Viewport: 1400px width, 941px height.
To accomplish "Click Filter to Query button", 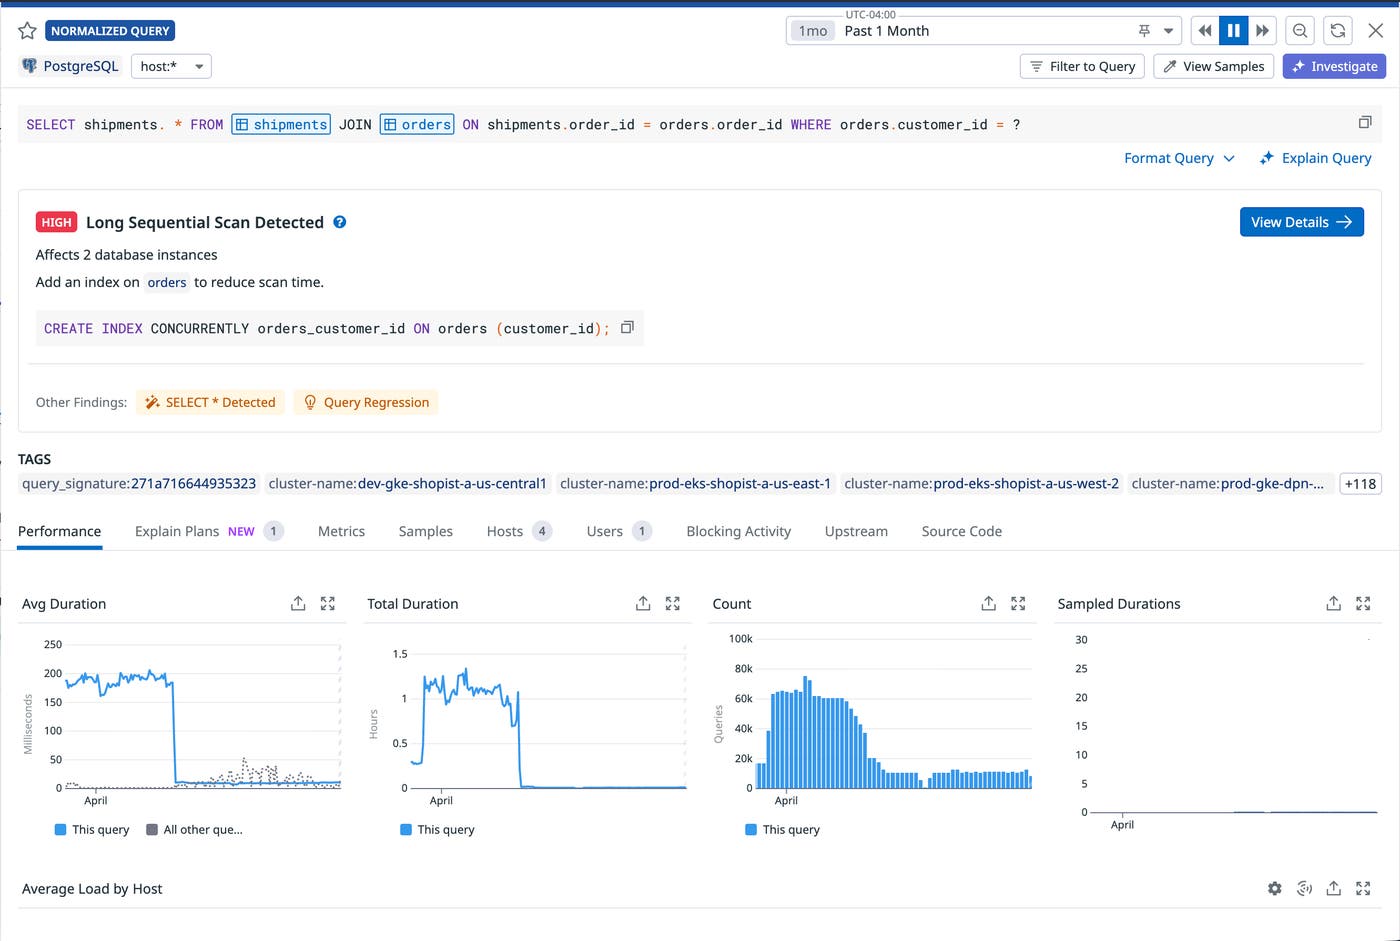I will 1082,66.
